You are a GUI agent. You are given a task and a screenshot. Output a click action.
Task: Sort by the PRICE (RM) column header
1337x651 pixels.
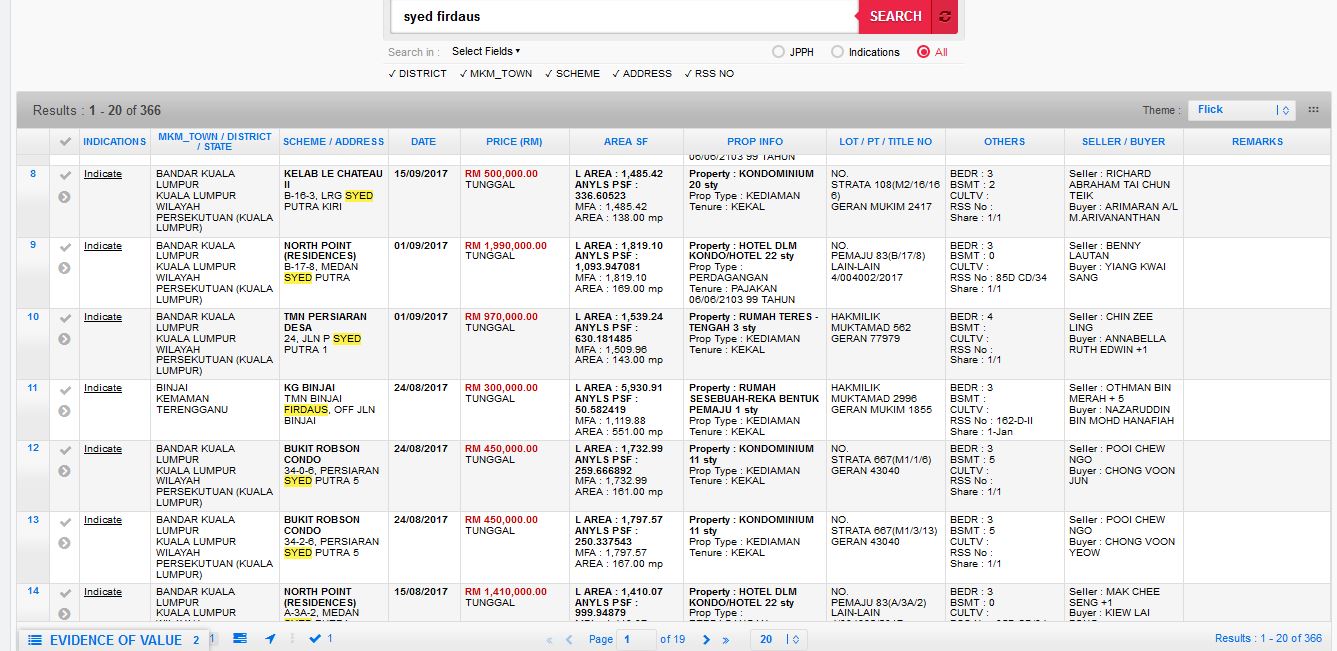[x=514, y=142]
